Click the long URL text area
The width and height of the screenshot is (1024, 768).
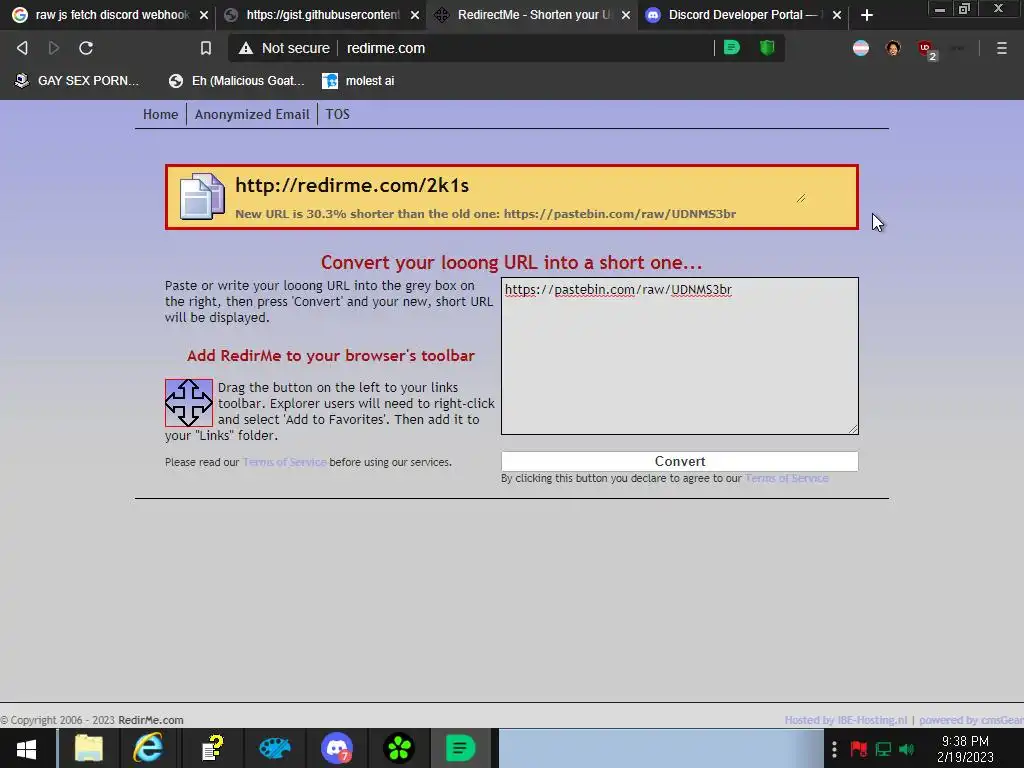[x=679, y=355]
